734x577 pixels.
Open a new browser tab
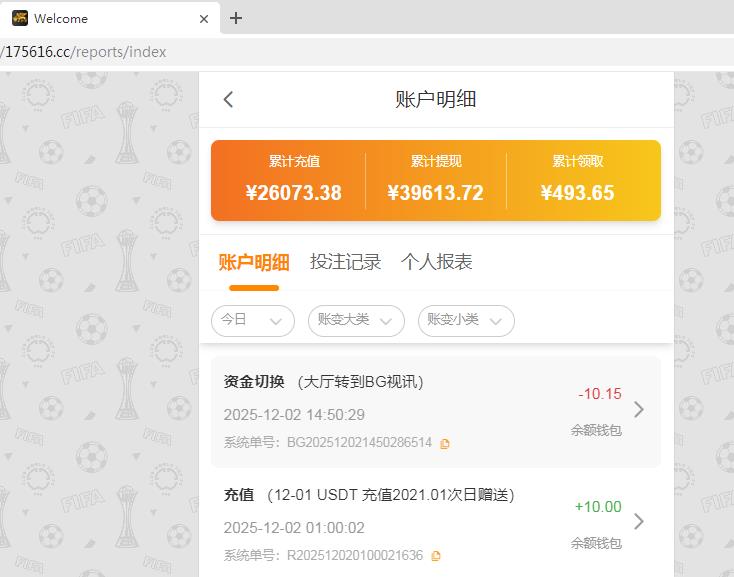click(236, 18)
